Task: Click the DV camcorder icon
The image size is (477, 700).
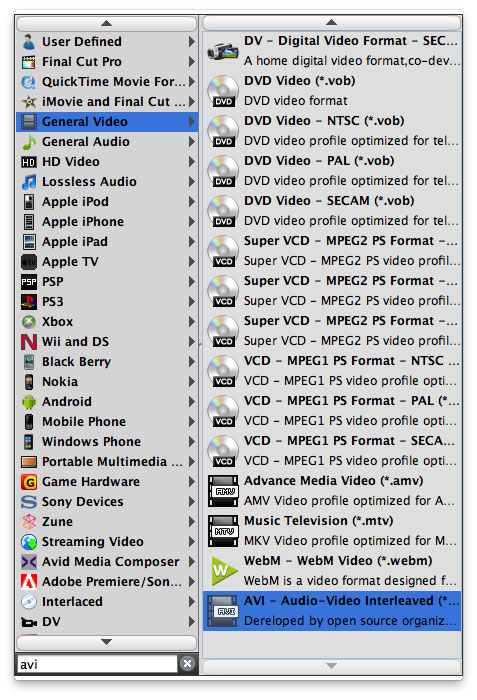Action: [x=223, y=51]
